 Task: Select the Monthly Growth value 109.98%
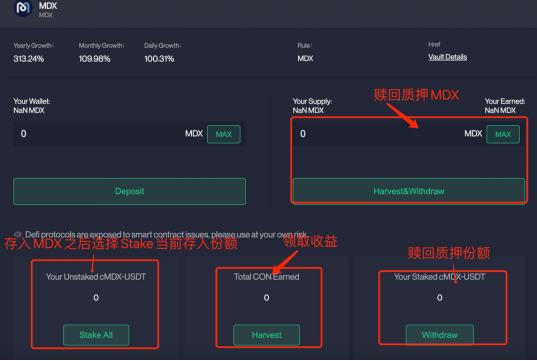click(95, 59)
